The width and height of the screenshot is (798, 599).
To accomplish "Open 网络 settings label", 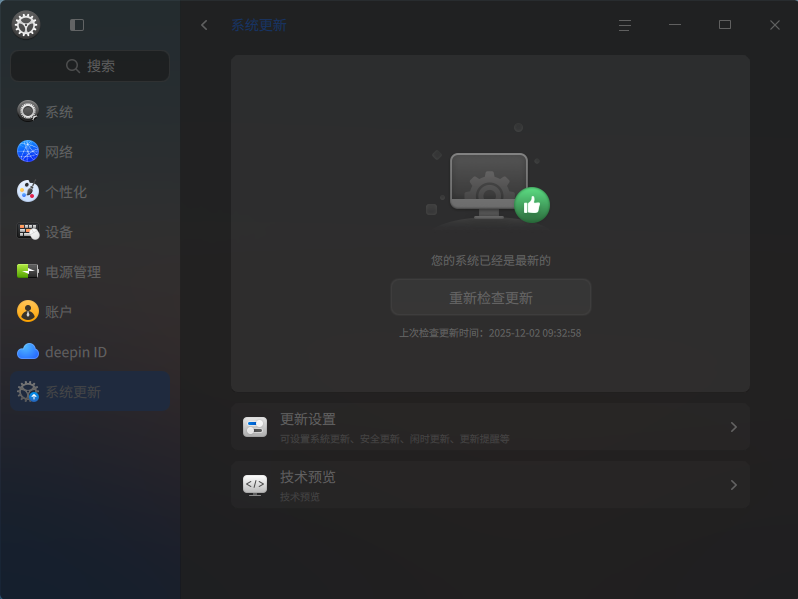I will point(59,152).
